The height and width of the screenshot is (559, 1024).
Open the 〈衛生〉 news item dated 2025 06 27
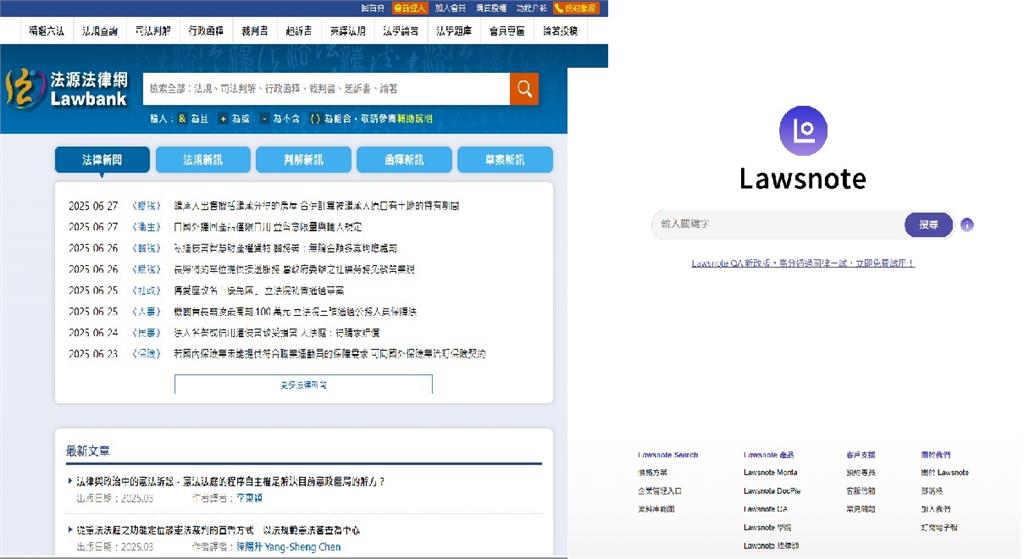point(268,227)
